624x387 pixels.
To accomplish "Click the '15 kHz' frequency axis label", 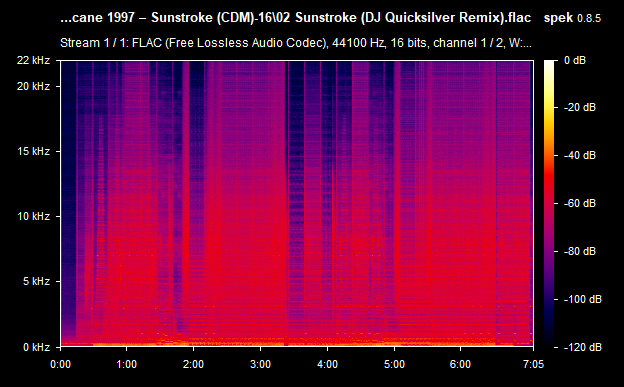I will [x=33, y=151].
